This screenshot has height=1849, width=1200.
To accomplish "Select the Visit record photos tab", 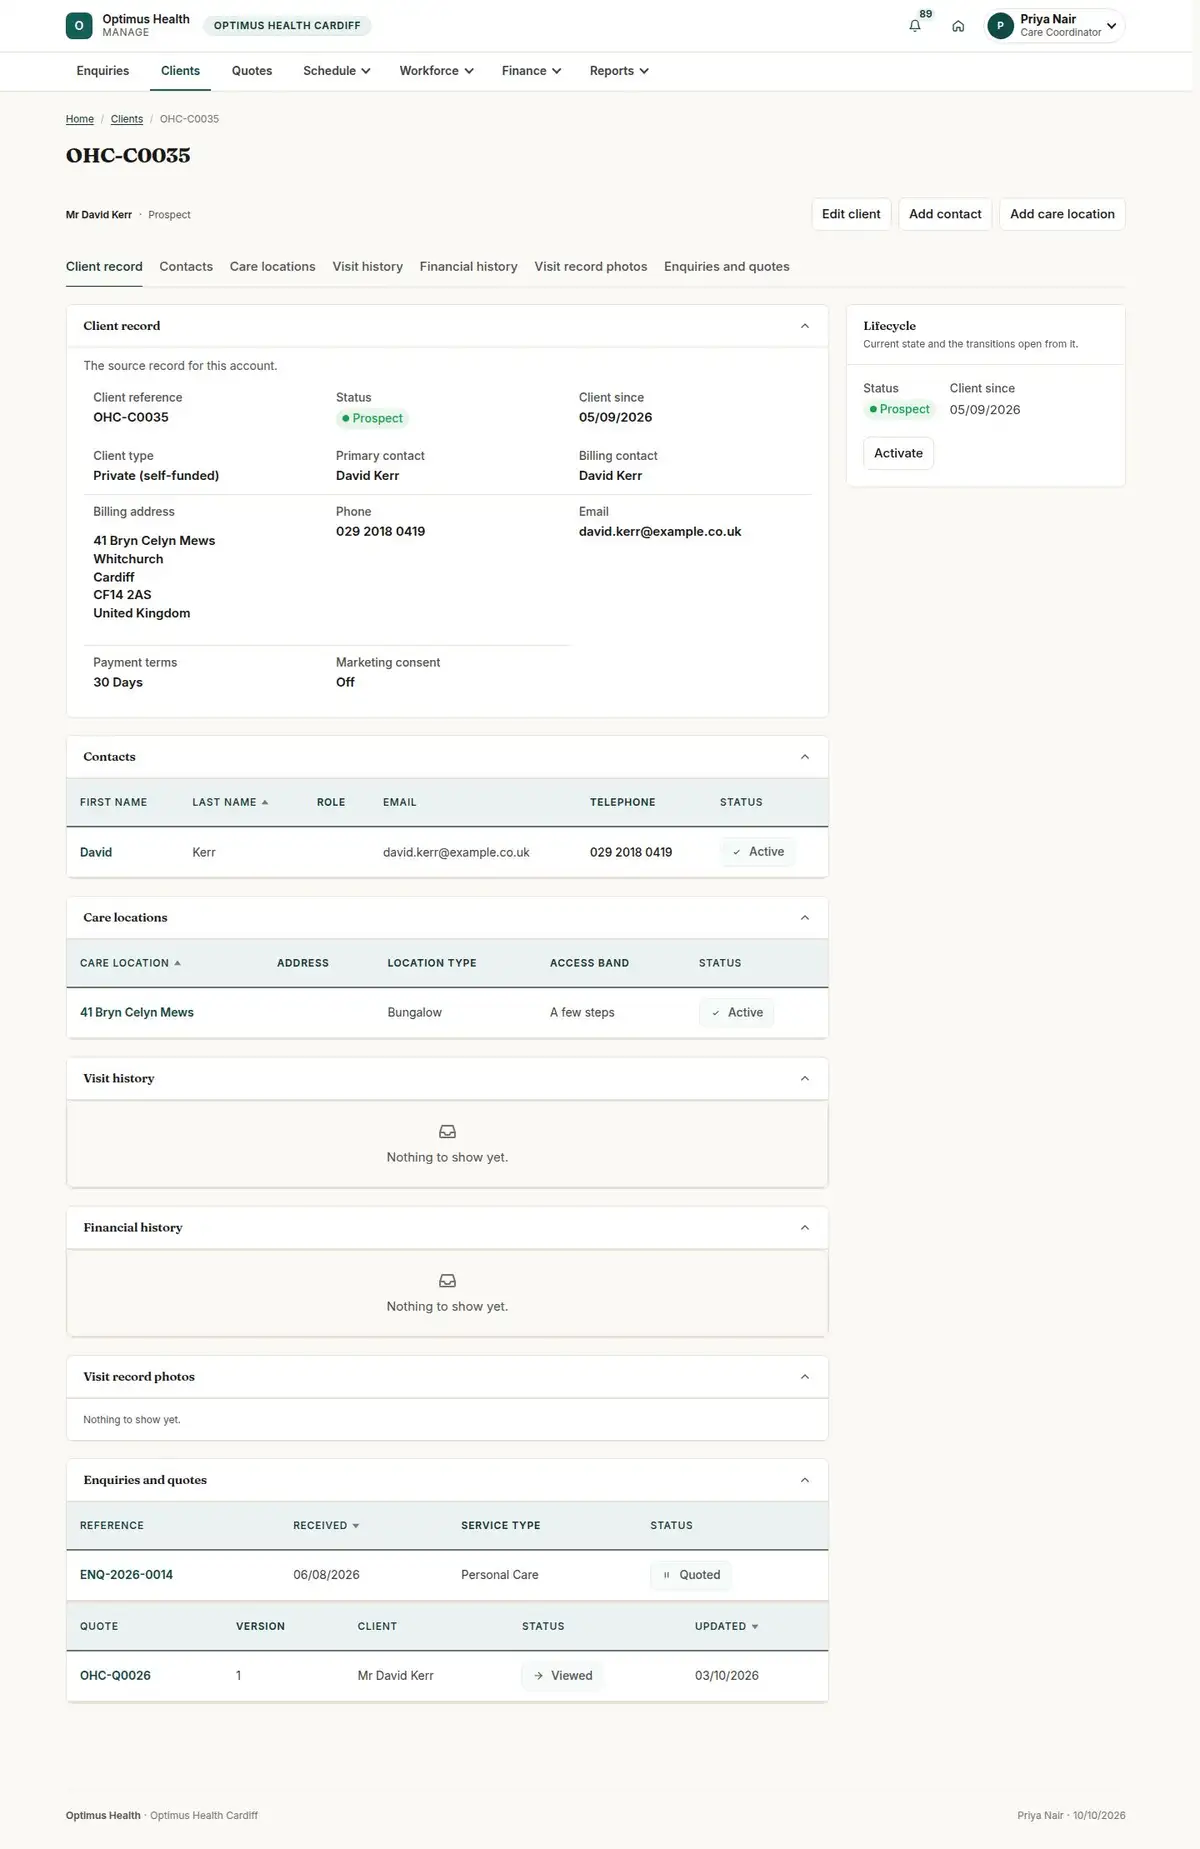I will 591,267.
